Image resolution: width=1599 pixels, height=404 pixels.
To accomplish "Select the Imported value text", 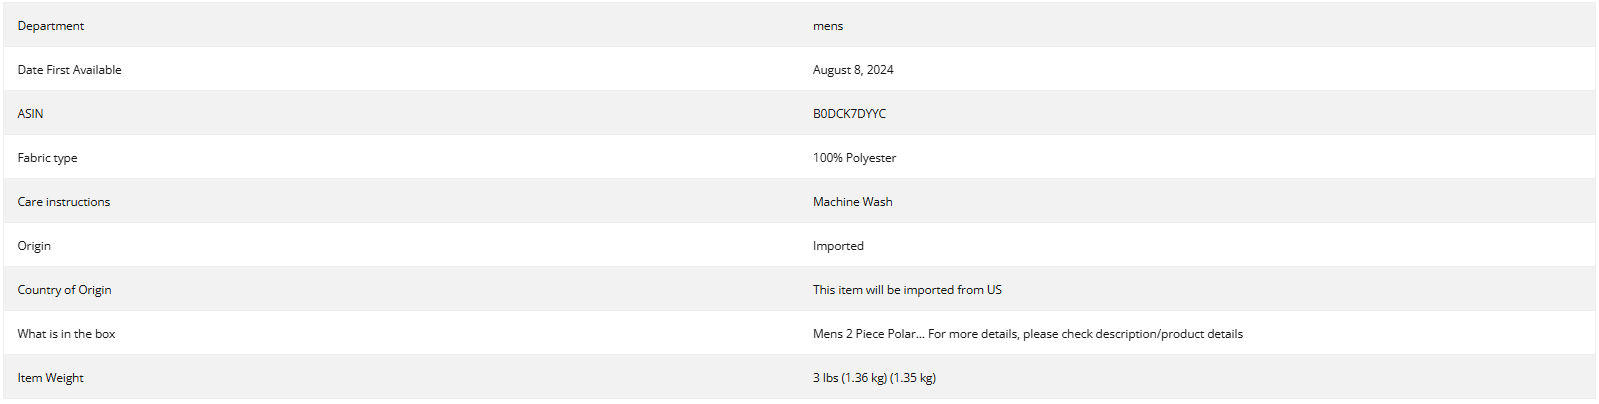I will tap(838, 246).
